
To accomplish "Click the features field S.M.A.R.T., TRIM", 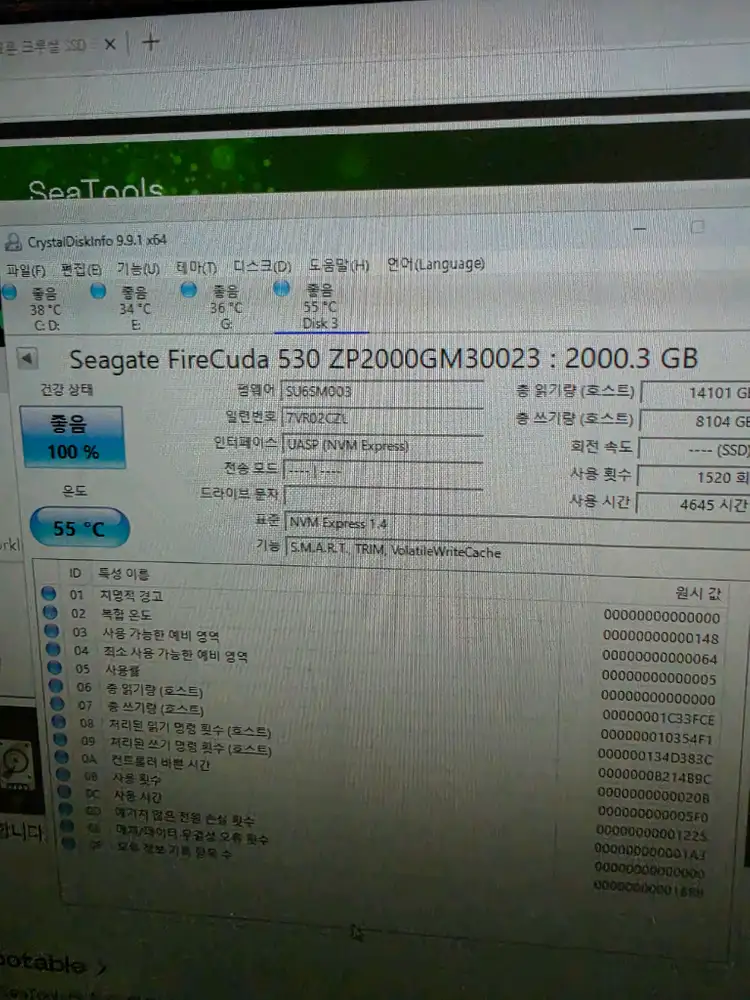I will click(x=517, y=550).
